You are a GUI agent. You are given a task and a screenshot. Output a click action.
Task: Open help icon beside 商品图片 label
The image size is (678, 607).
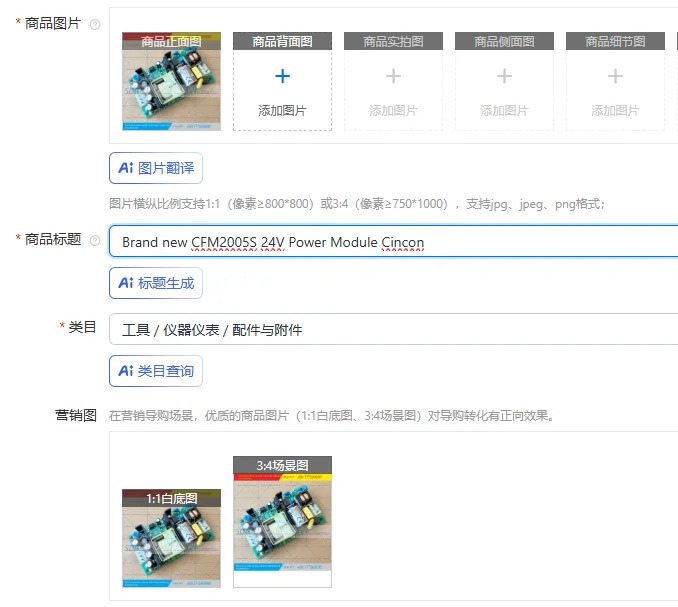coord(95,24)
